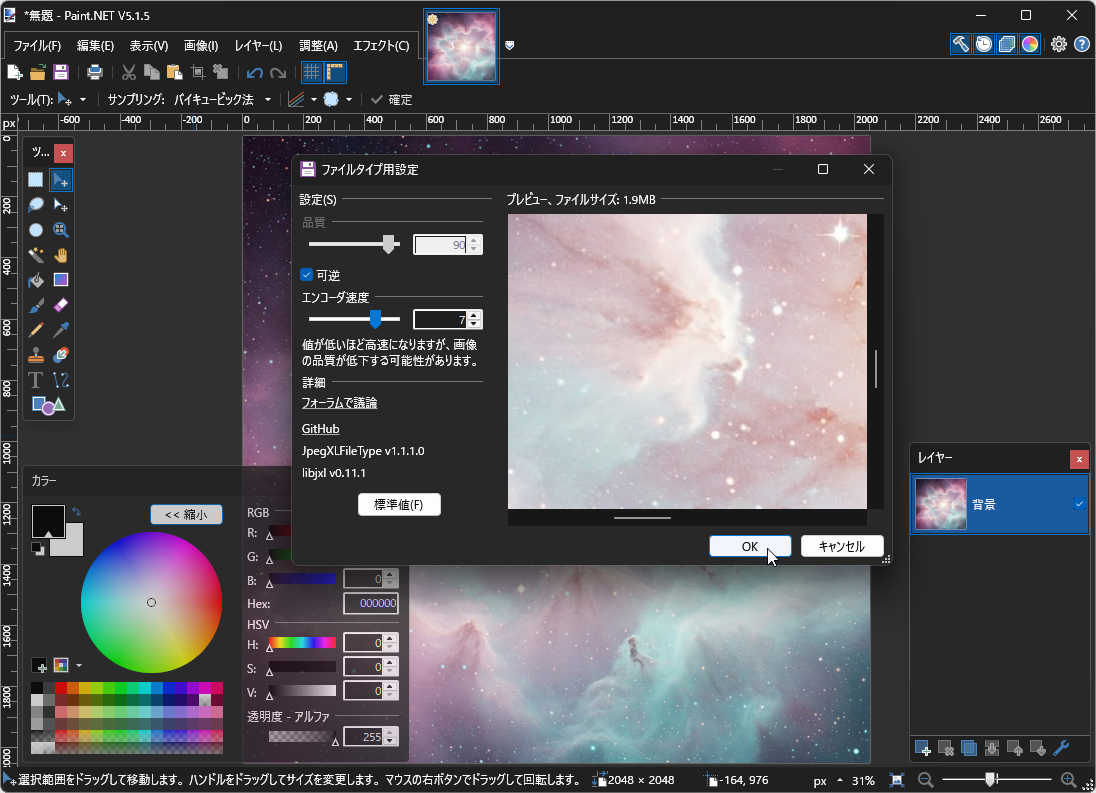This screenshot has height=793, width=1096.
Task: Select the Paint Bucket tool
Action: pyautogui.click(x=35, y=280)
